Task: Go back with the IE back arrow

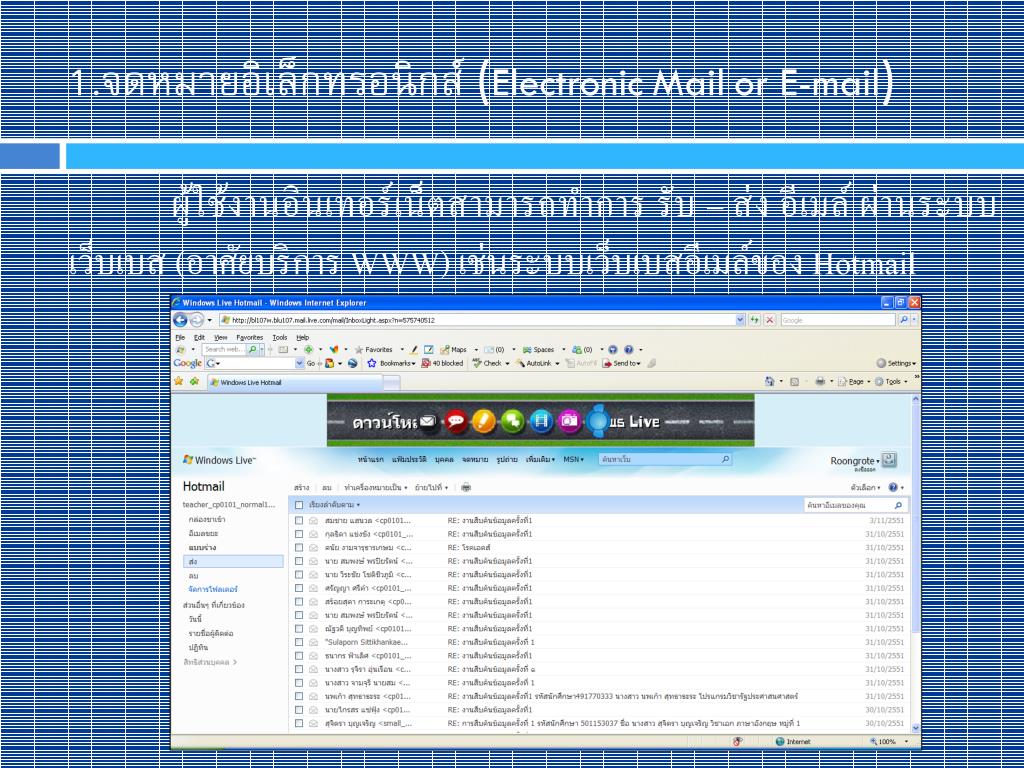Action: point(180,321)
